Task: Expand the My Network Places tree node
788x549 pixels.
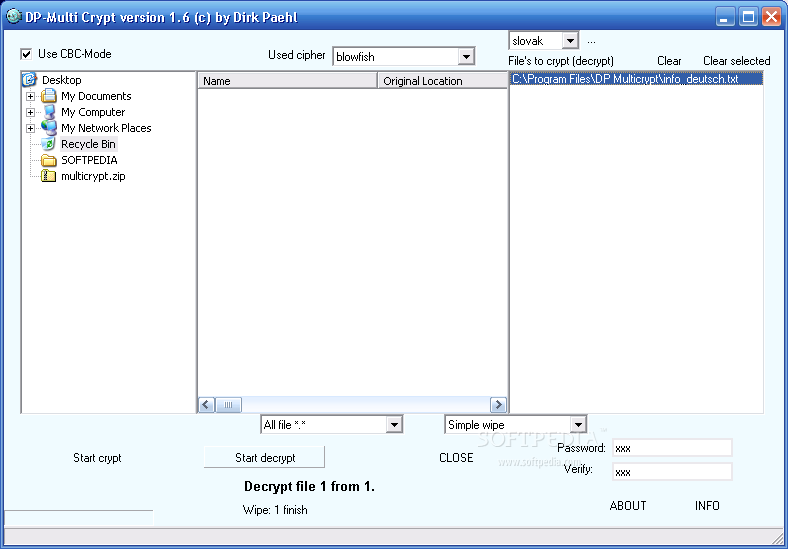Action: point(30,128)
